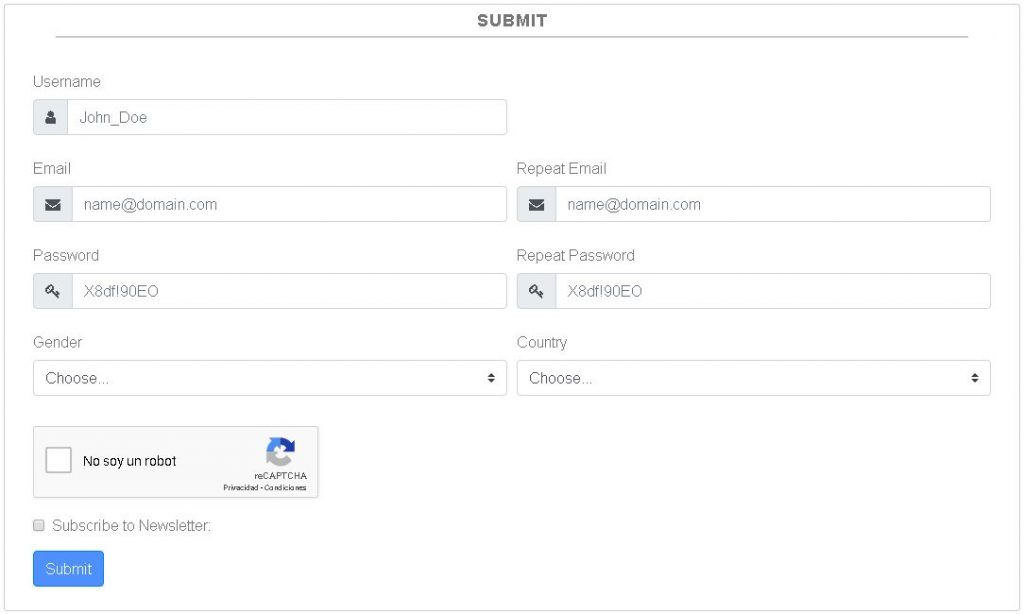Check the 'No soy un robot' checkbox
This screenshot has height=614, width=1024.
(x=59, y=461)
